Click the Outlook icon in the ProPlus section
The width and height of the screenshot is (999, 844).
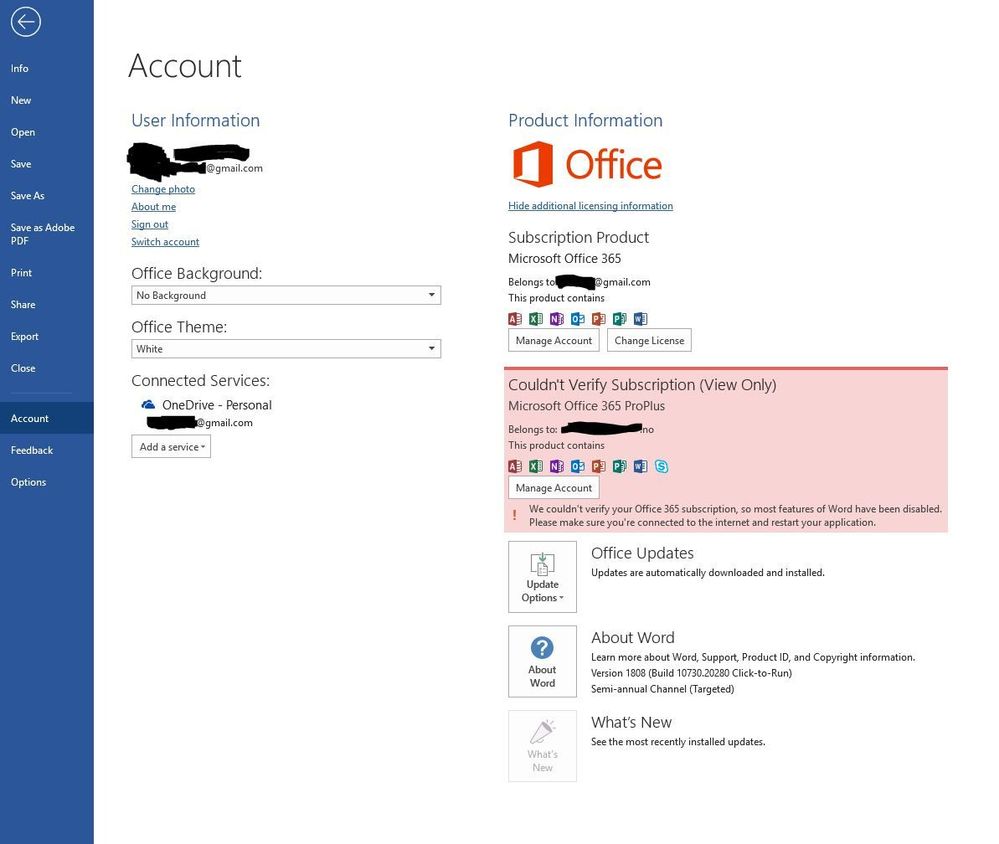pos(578,466)
